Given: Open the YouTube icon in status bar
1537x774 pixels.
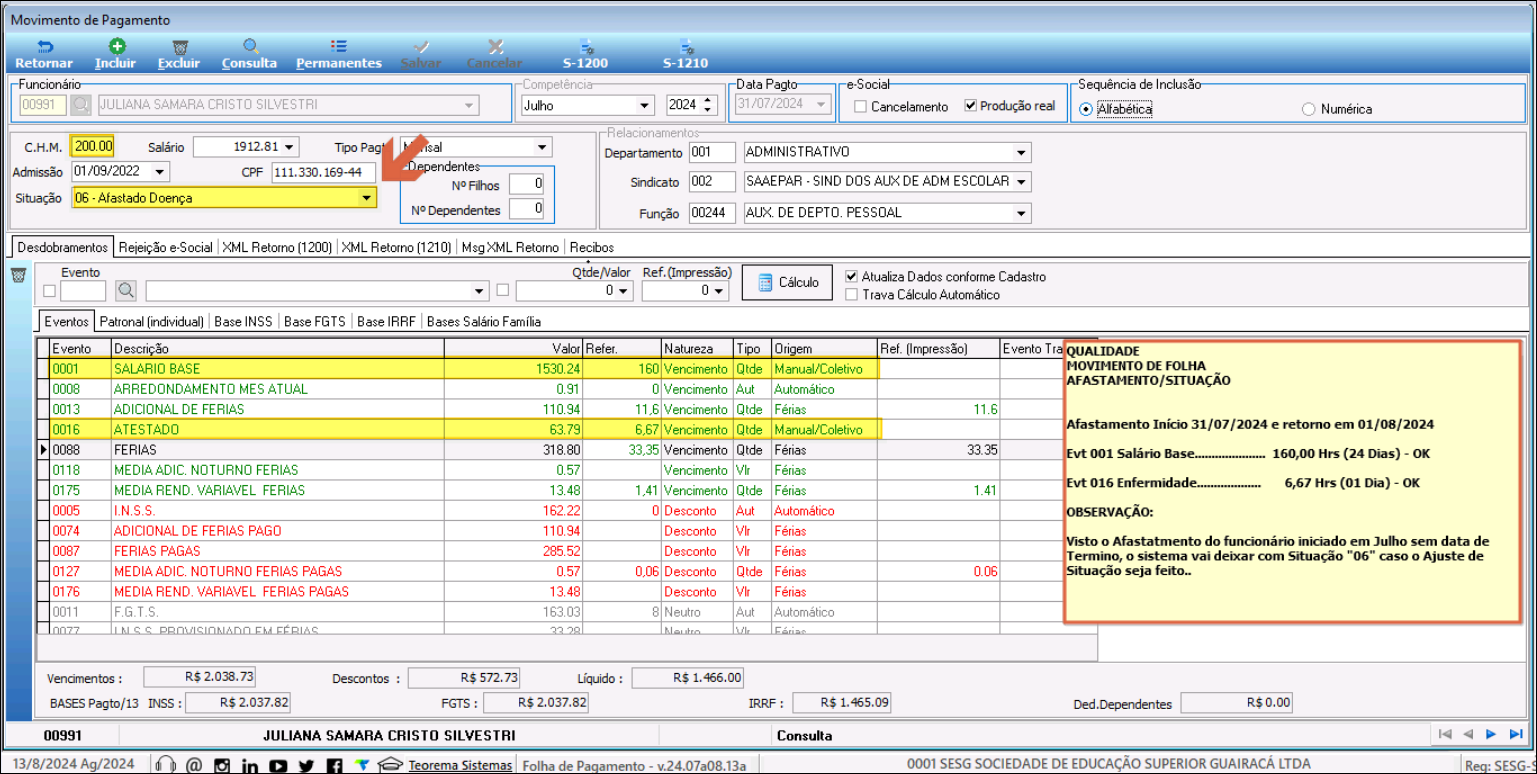Looking at the screenshot, I should pyautogui.click(x=278, y=765).
